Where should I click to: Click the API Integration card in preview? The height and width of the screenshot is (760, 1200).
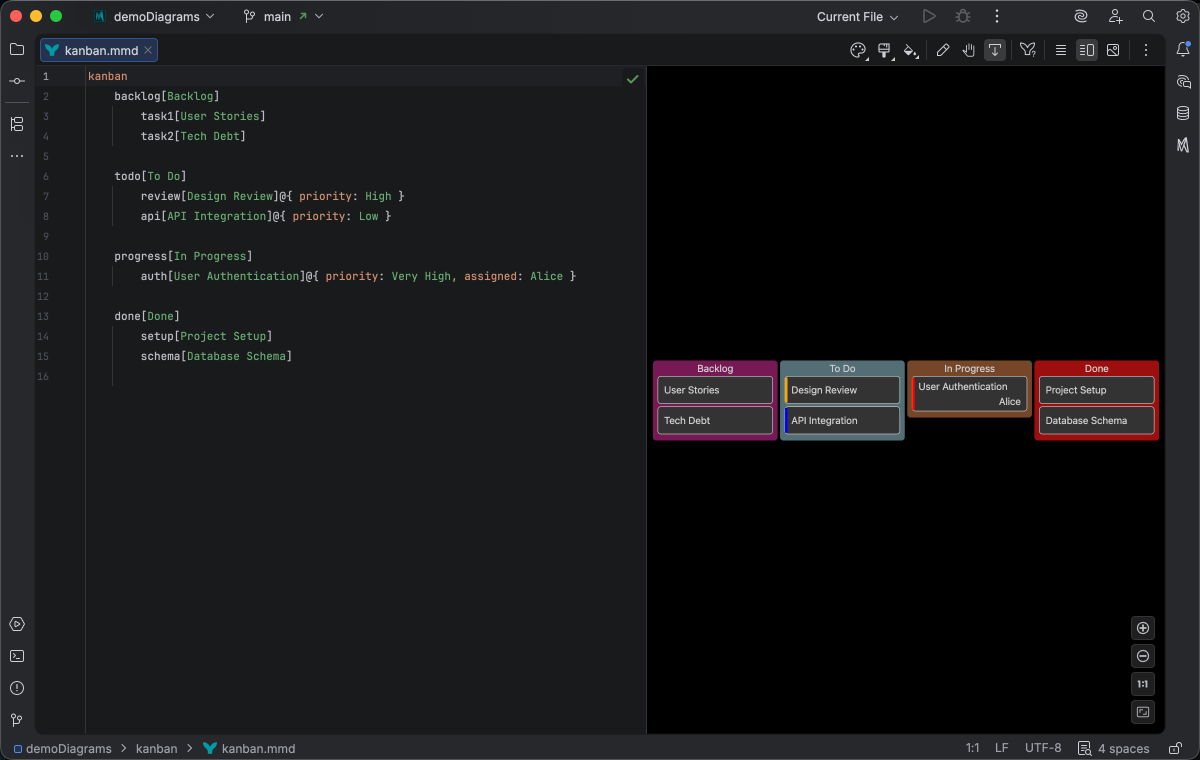[x=842, y=420]
